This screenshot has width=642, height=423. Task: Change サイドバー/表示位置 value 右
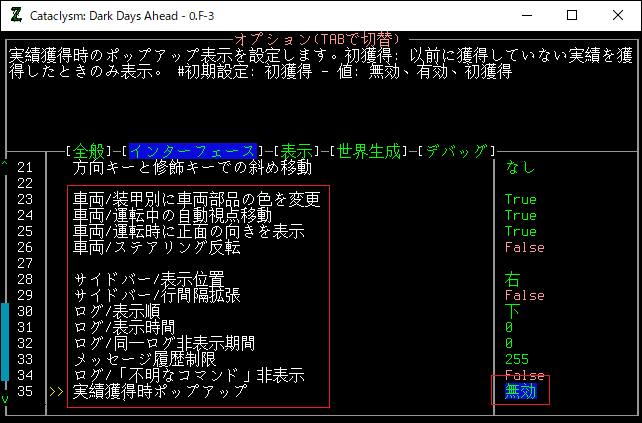(x=512, y=279)
